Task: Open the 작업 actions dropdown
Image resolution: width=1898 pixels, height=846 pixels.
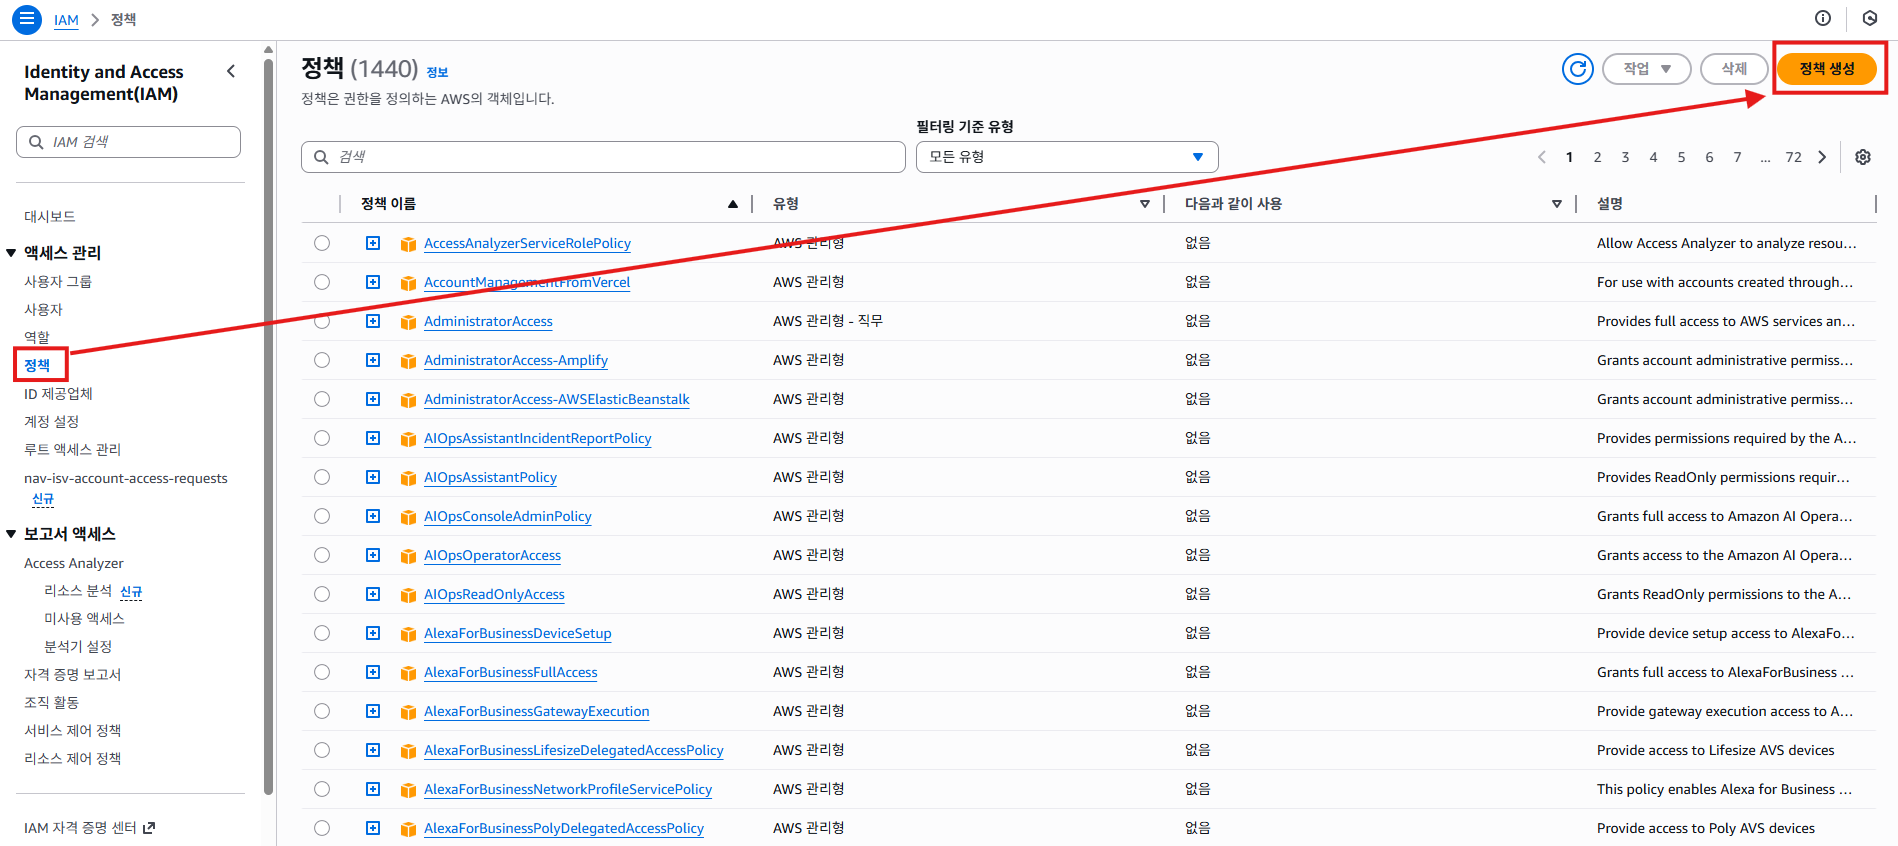Action: coord(1646,69)
